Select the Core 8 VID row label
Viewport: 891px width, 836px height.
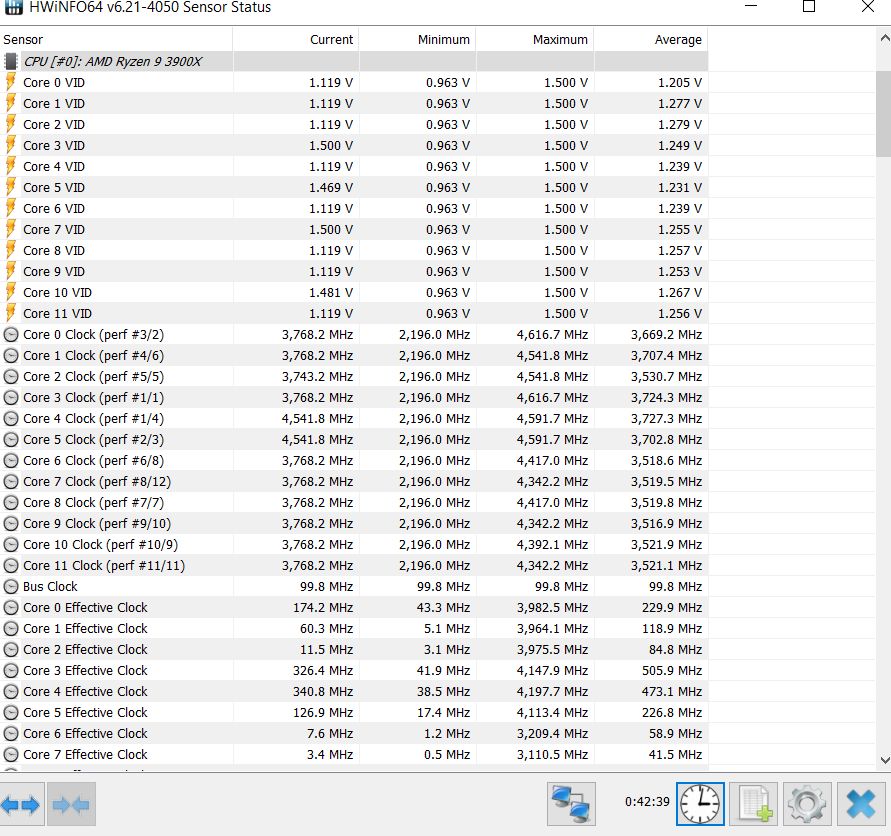click(x=54, y=251)
